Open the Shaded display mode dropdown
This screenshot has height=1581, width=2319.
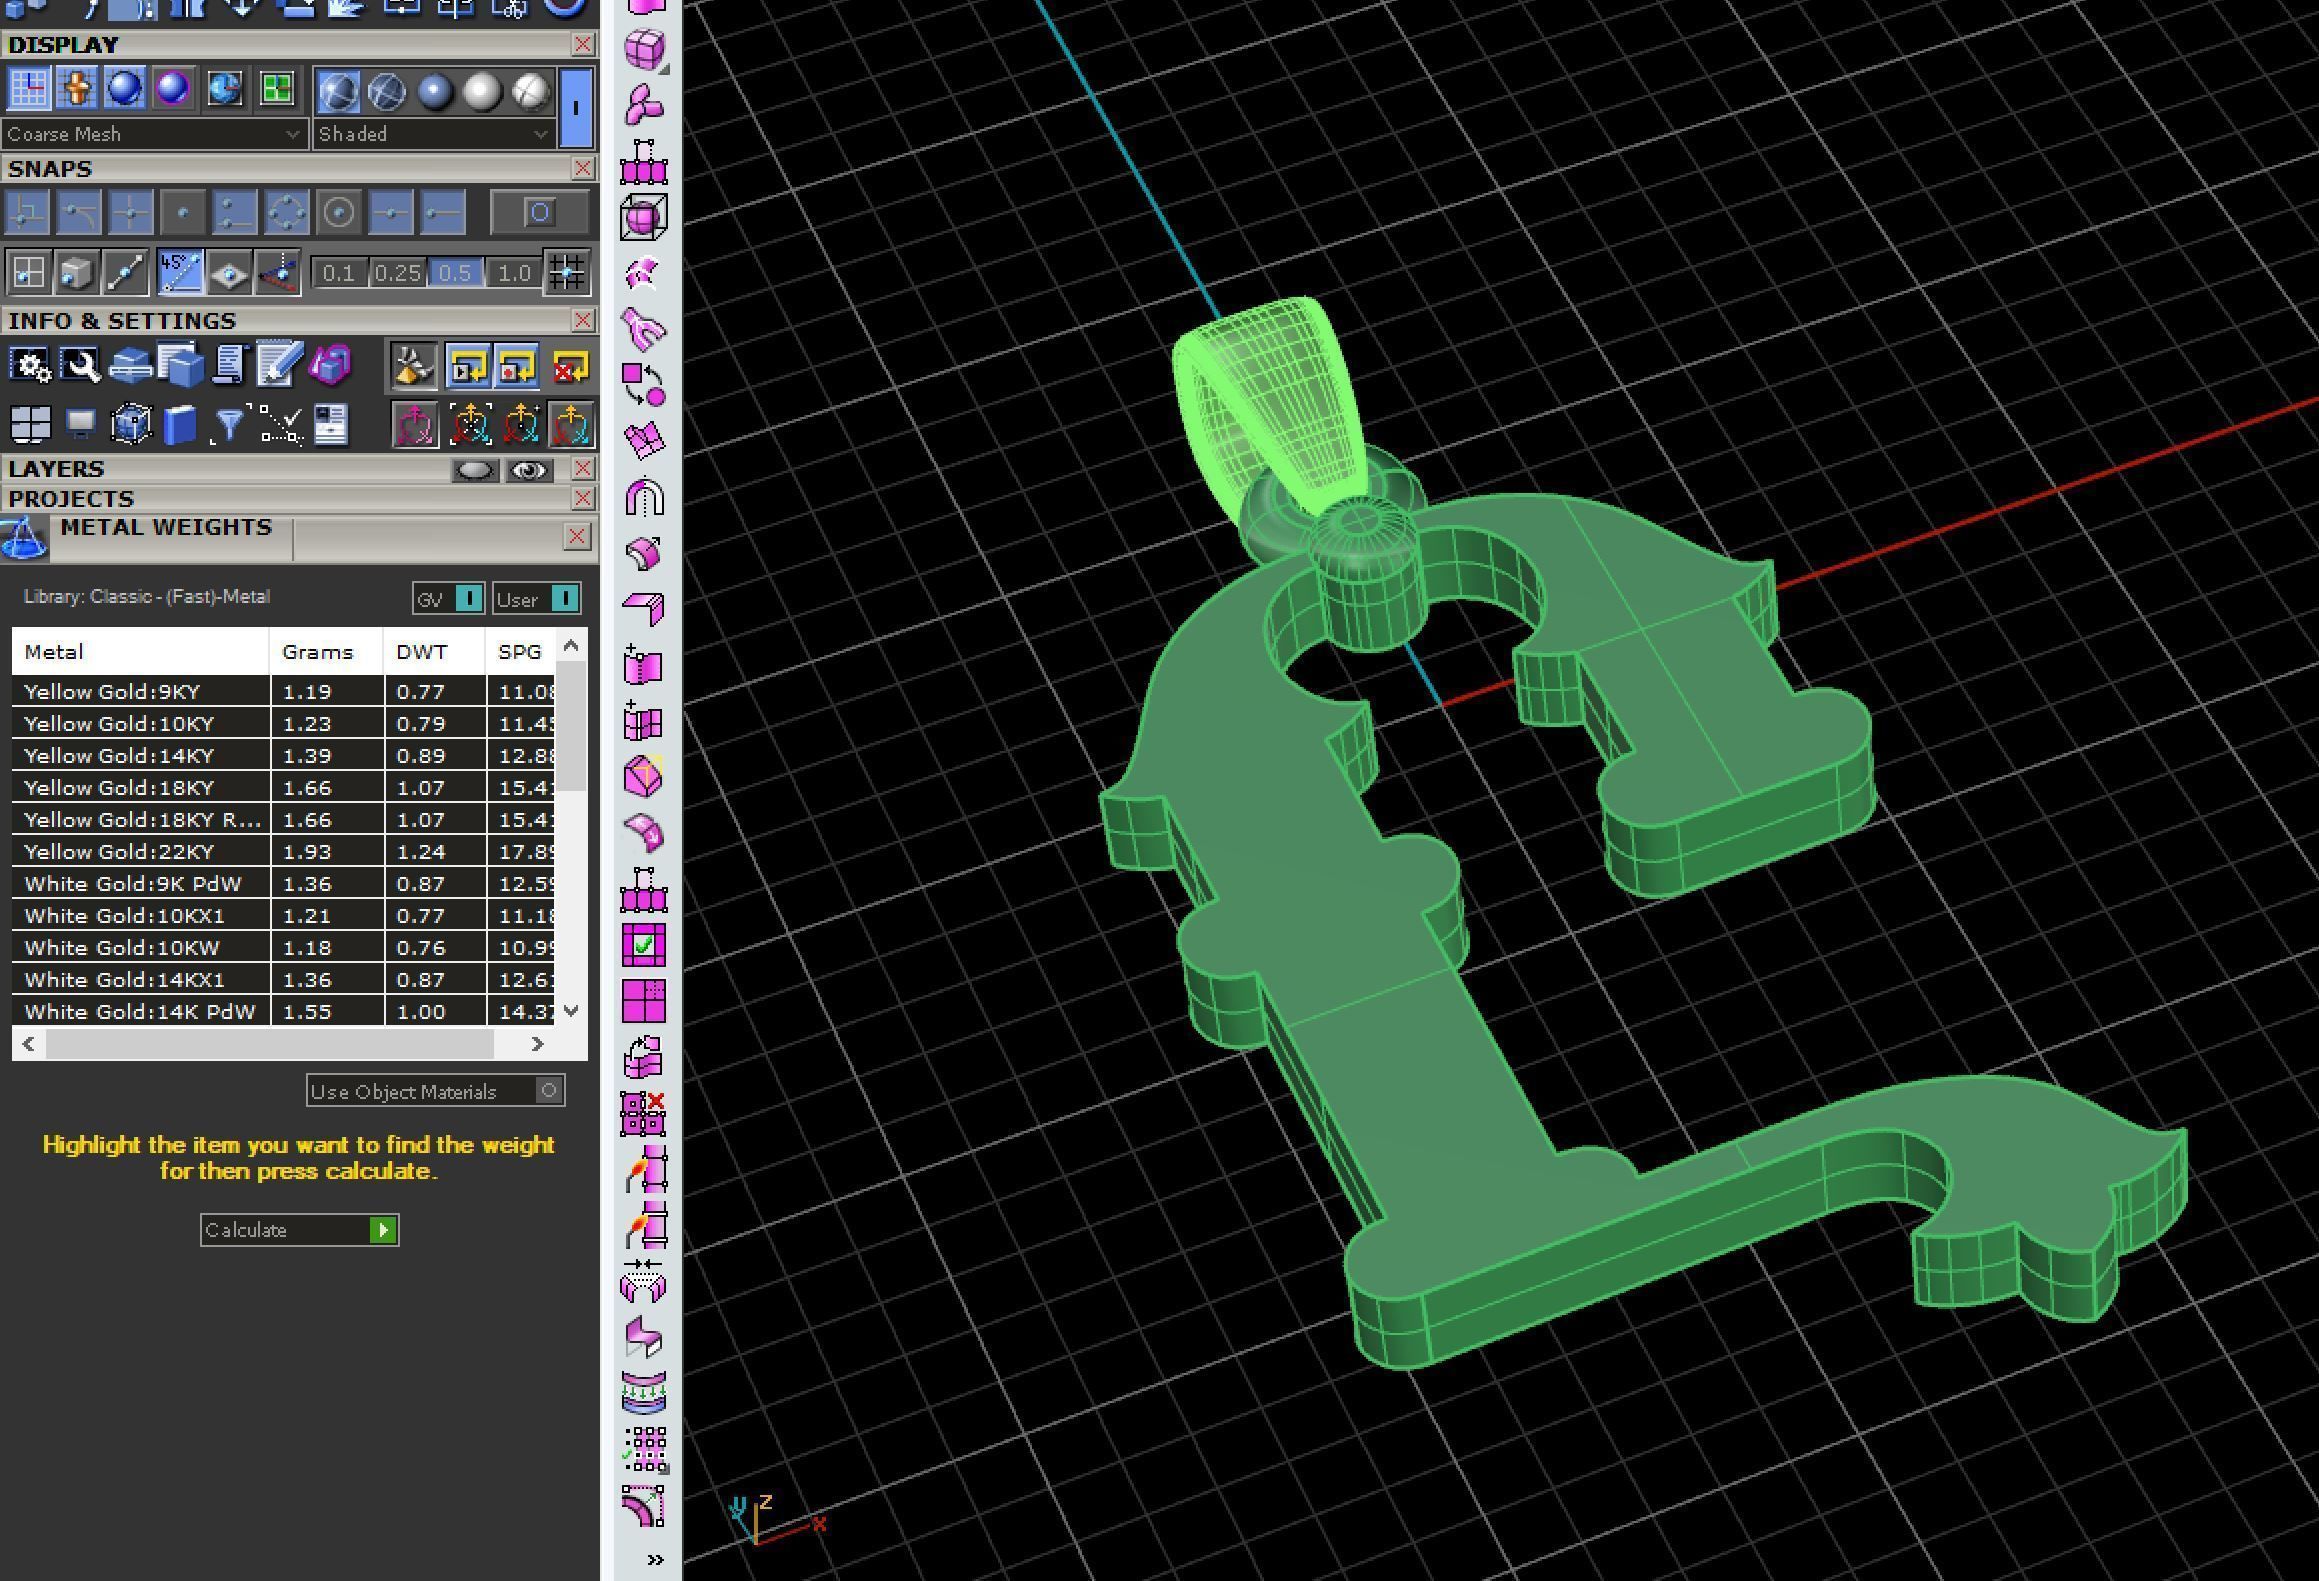pos(433,134)
